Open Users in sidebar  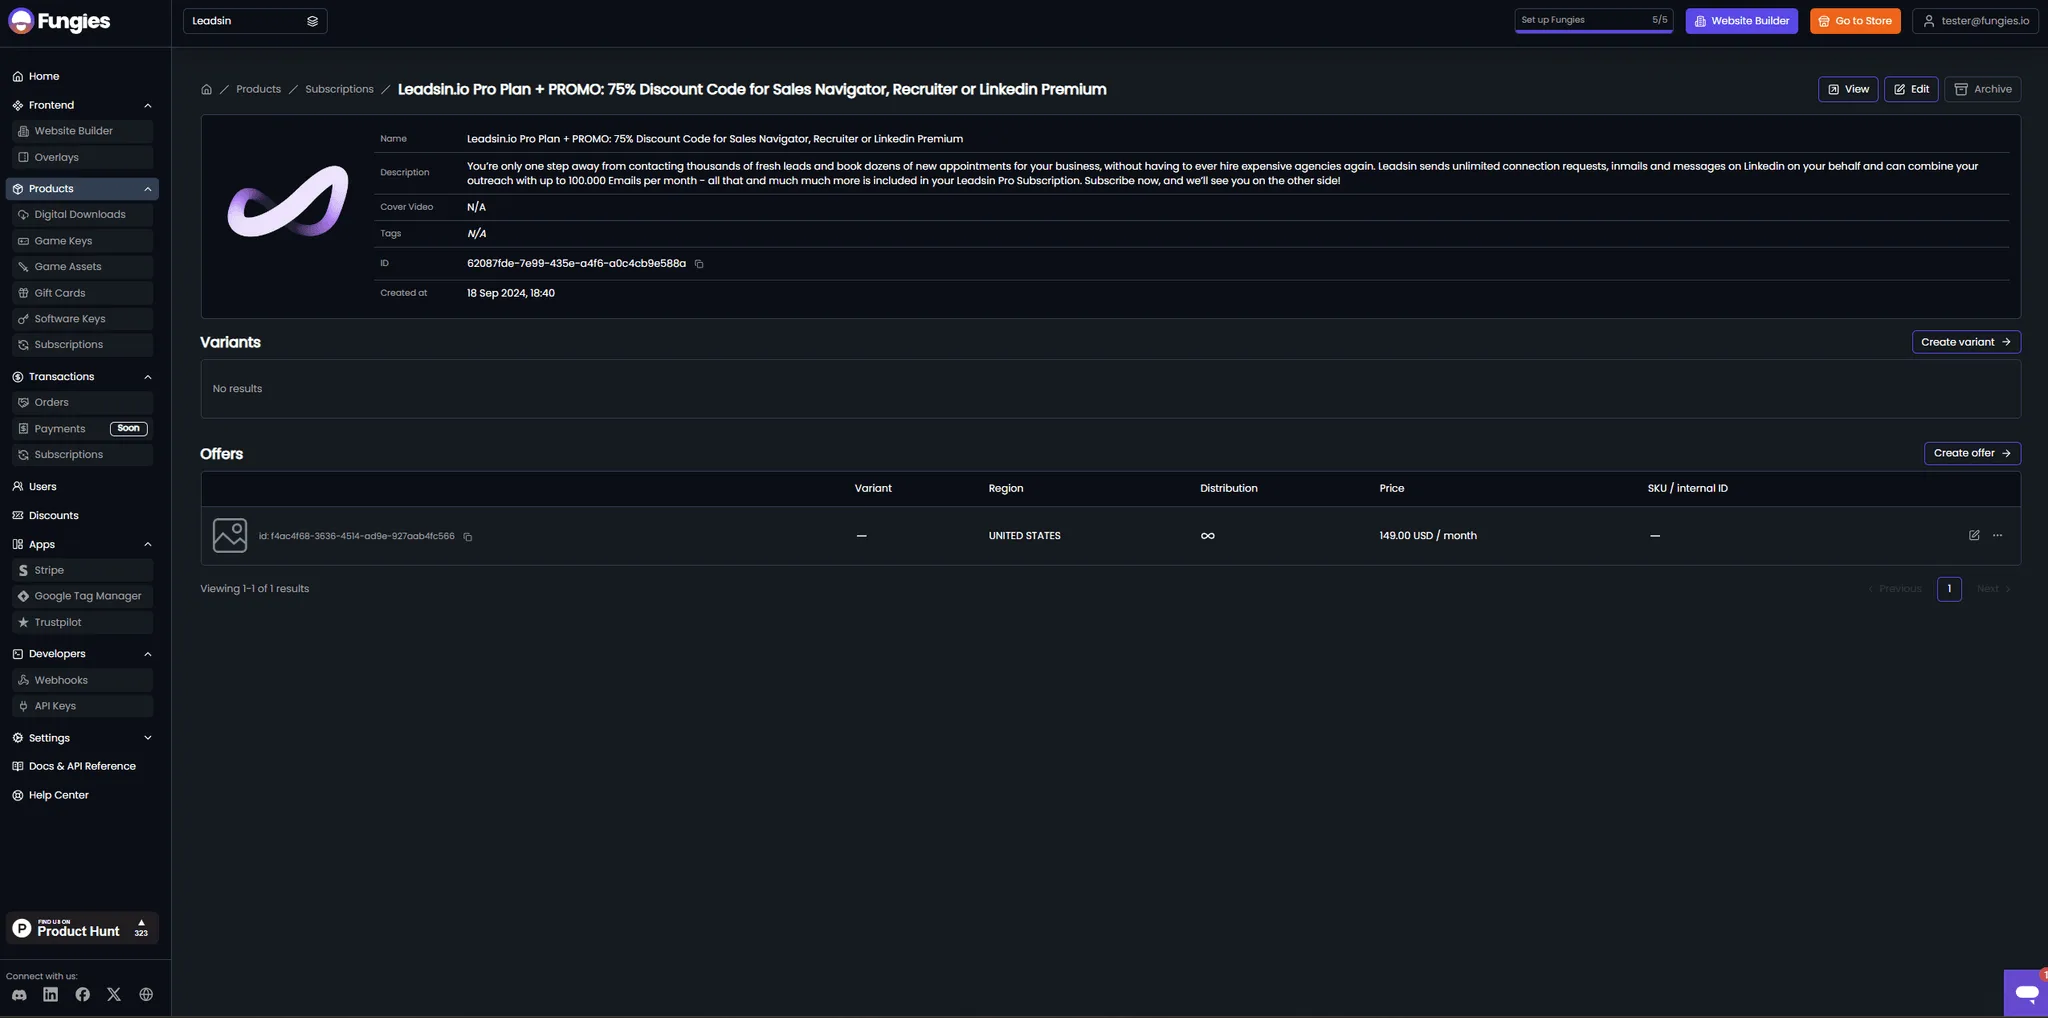click(x=43, y=487)
